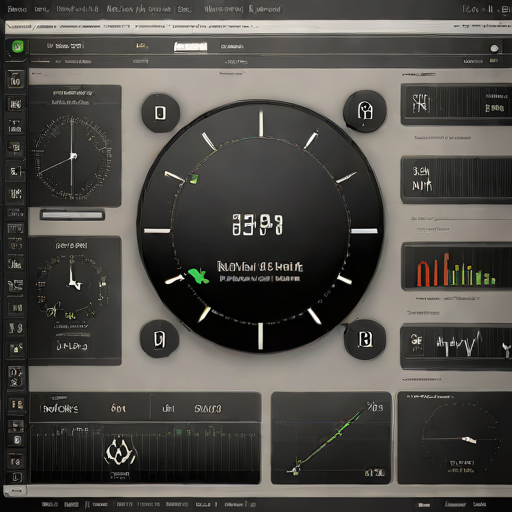The image size is (512, 512).
Task: Click the small green square marker on the dial ring
Action: [194, 179]
